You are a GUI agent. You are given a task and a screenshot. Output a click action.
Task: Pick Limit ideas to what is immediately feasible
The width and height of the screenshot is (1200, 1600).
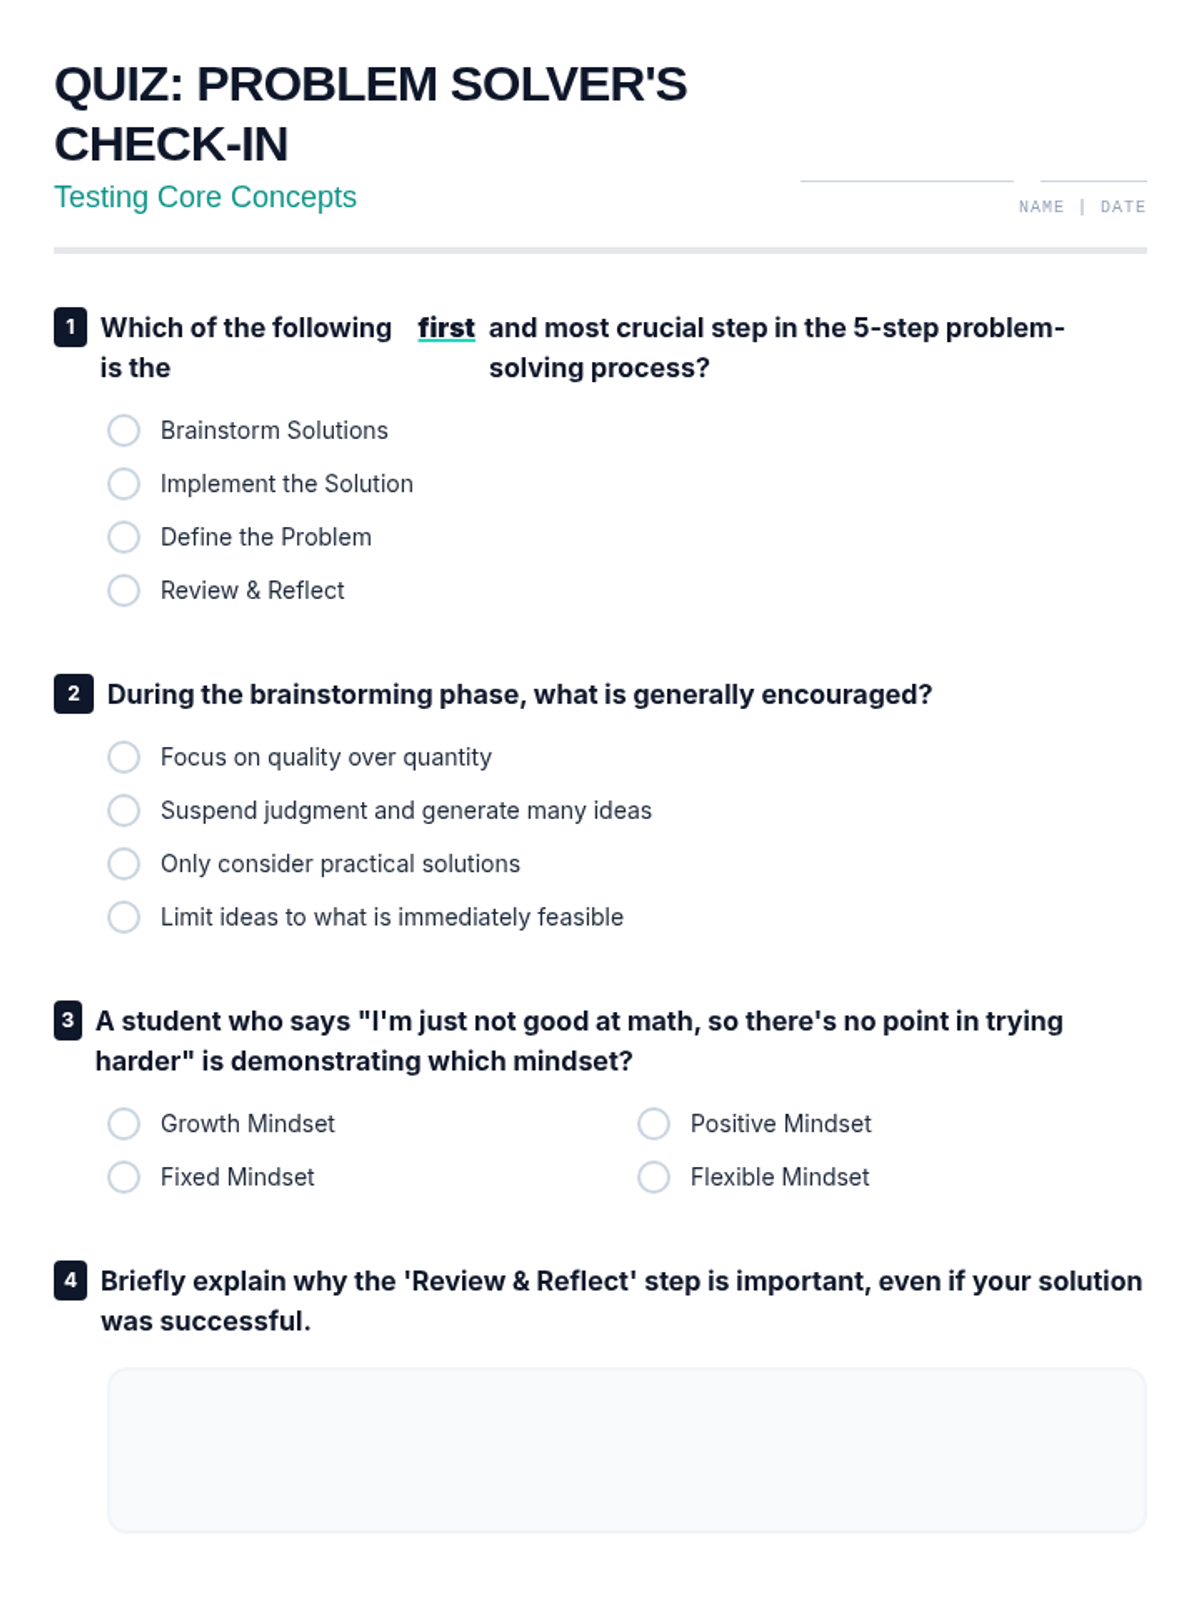124,917
